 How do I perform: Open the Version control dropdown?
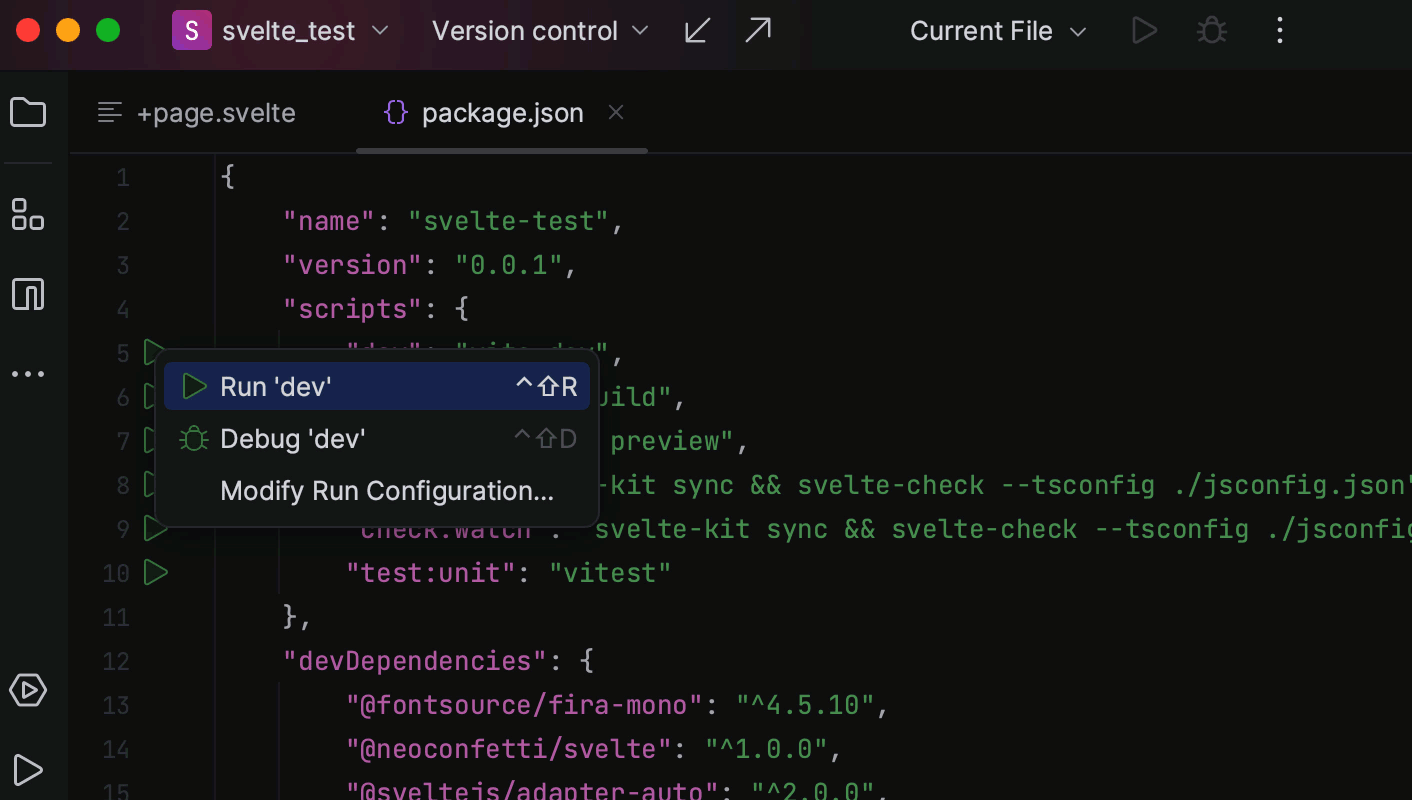point(540,31)
